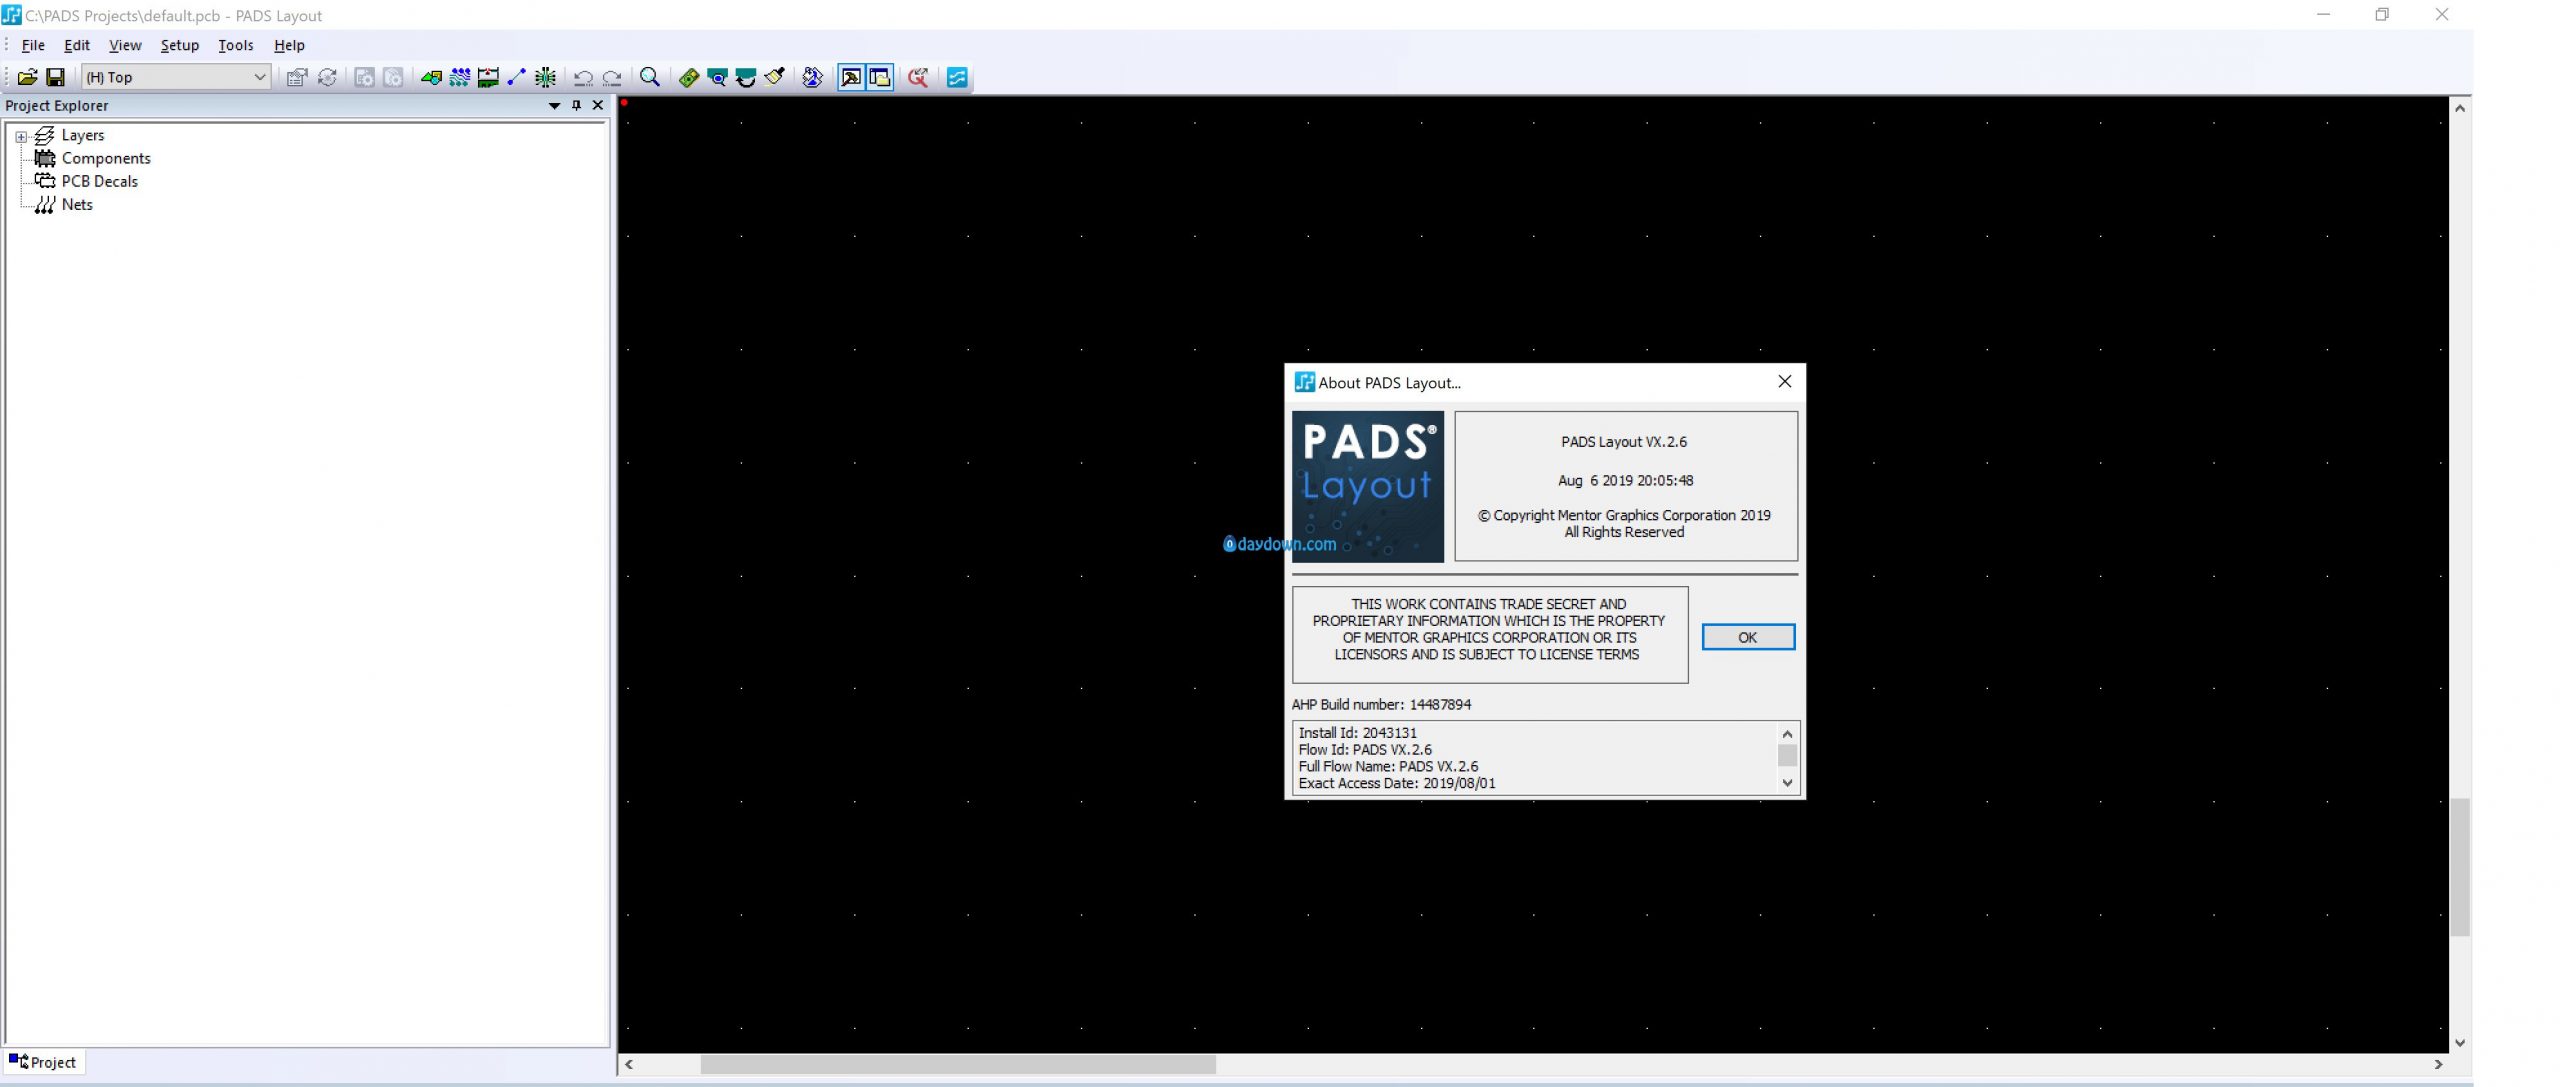Click the Exact Access Date line
The height and width of the screenshot is (1087, 2560).
pos(1397,783)
